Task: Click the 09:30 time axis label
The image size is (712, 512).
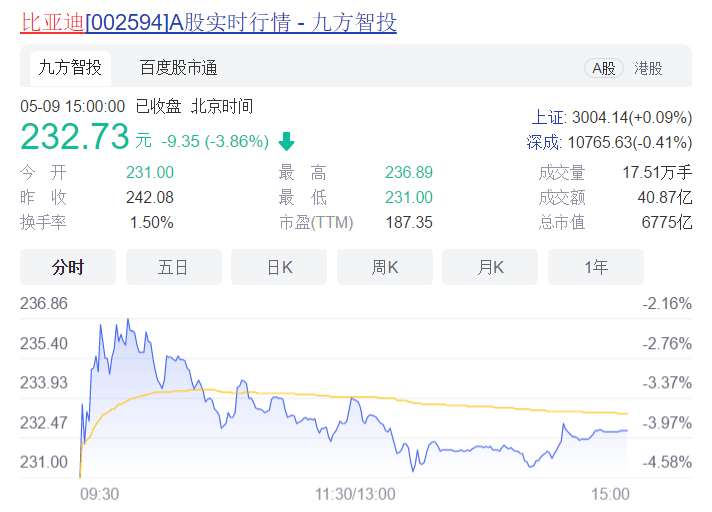Action: coord(99,494)
